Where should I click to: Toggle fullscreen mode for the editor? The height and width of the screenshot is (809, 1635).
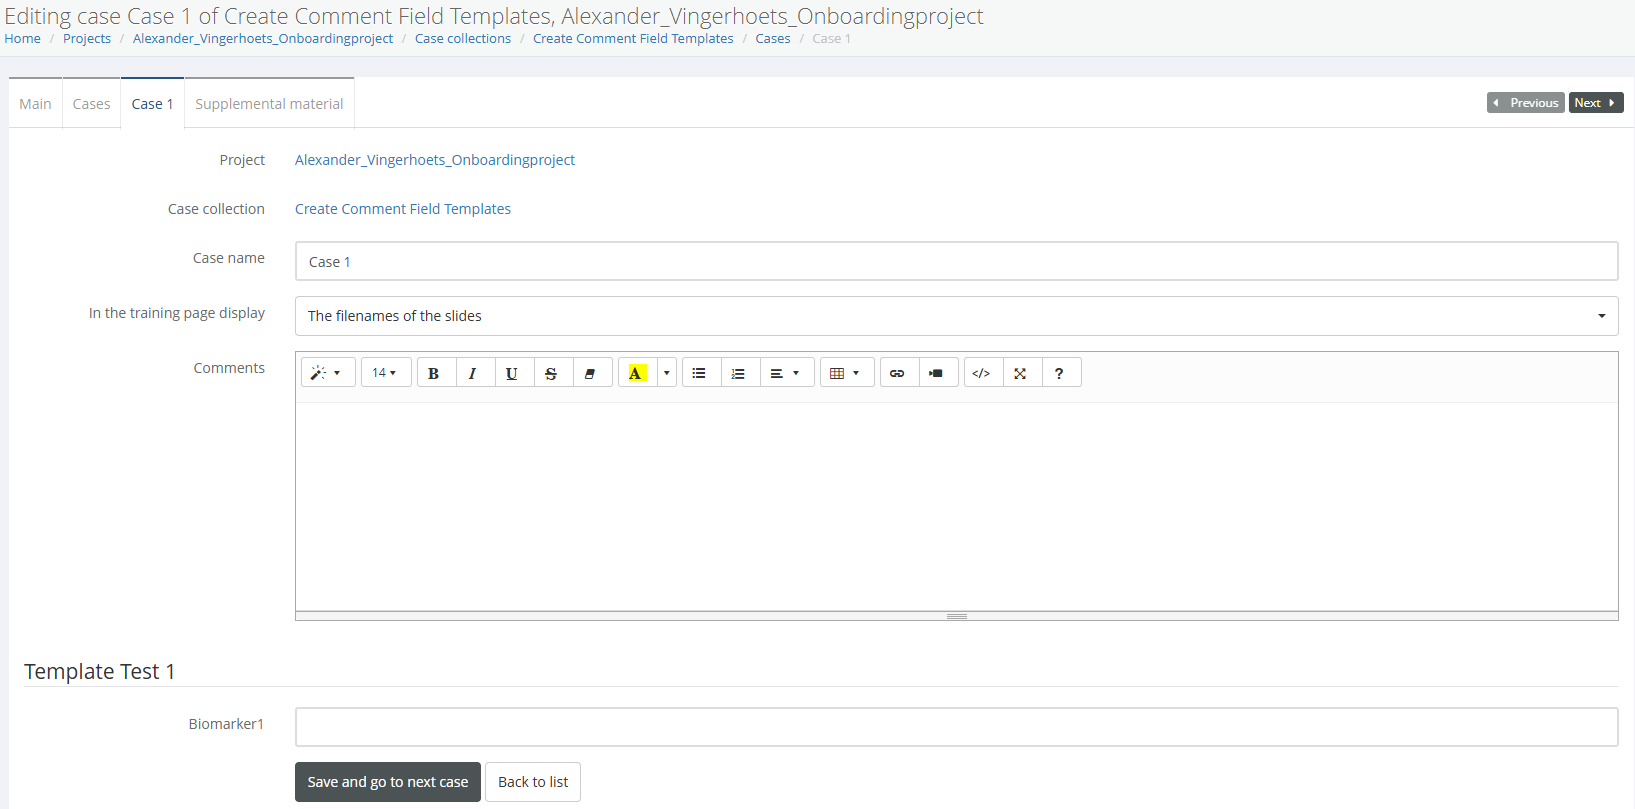[x=1020, y=373]
